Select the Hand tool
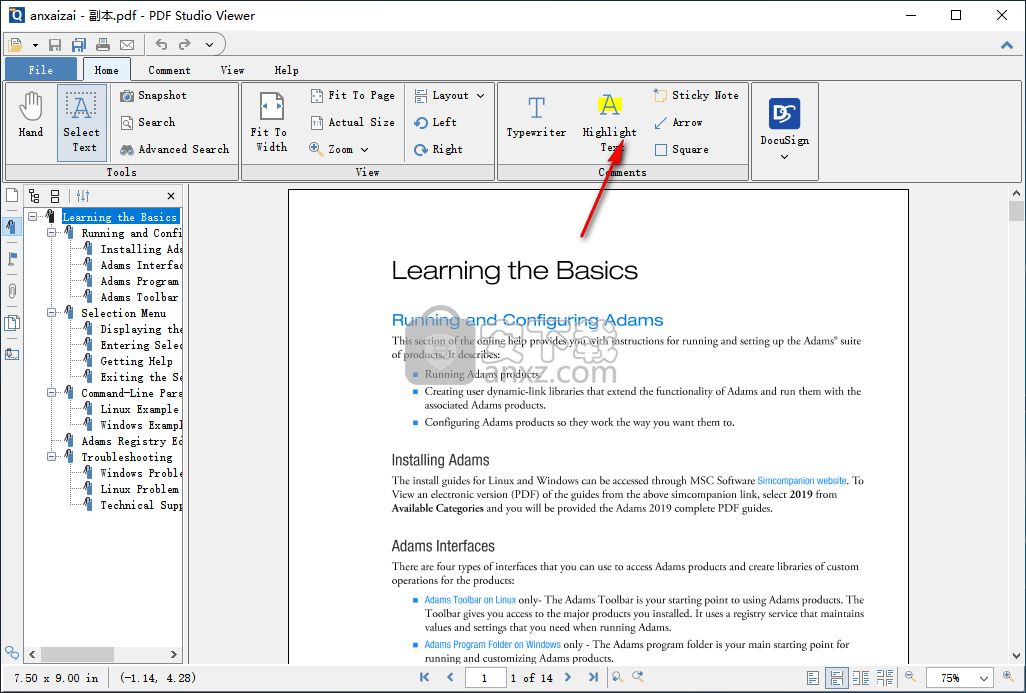Image resolution: width=1026 pixels, height=693 pixels. pos(30,116)
